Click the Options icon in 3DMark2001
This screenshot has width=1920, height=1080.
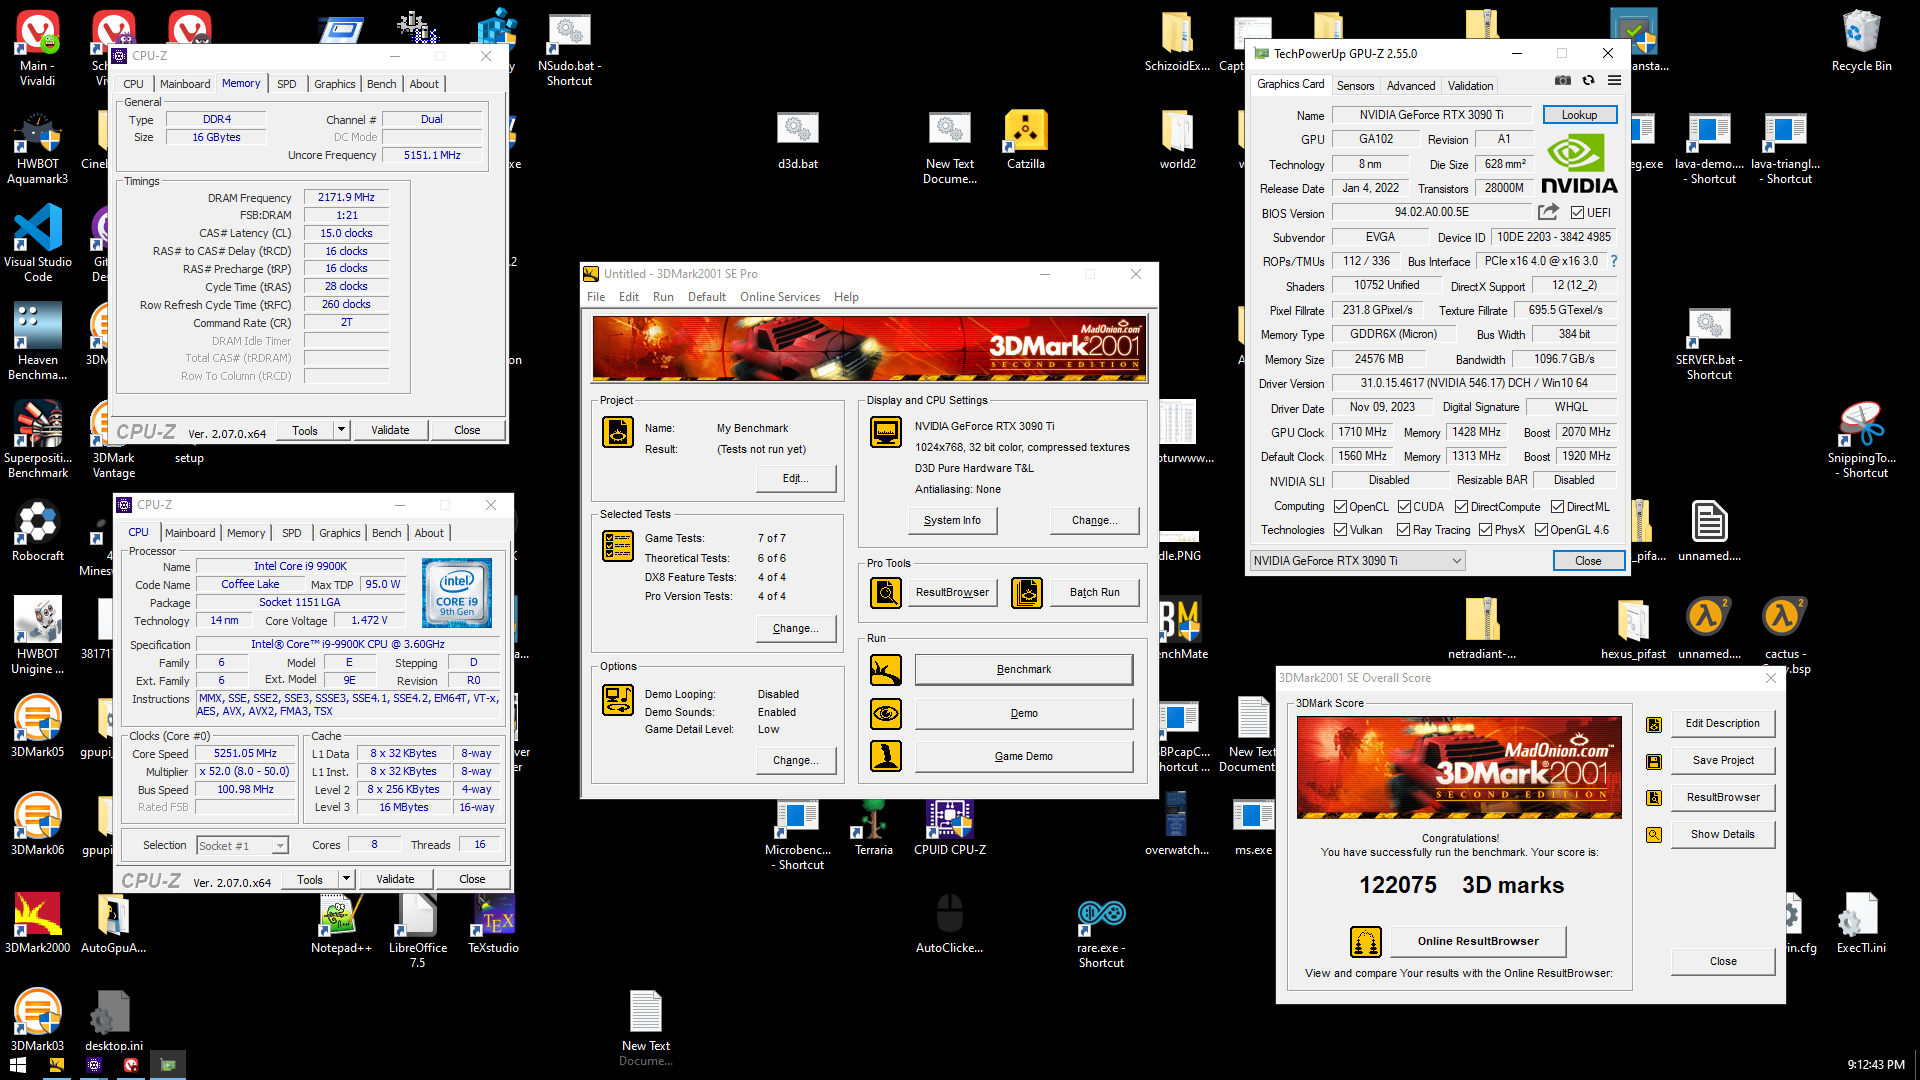618,700
